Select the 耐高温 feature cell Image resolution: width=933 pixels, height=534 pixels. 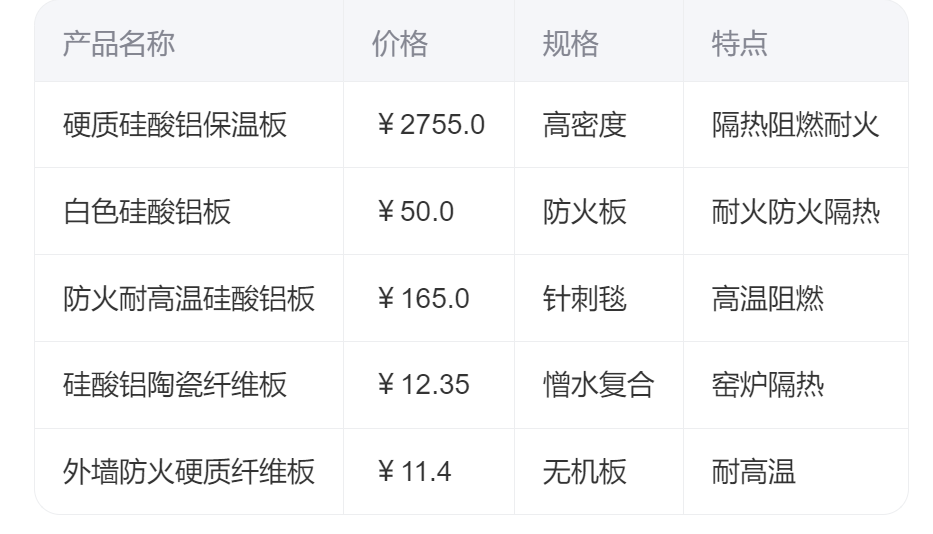tap(754, 471)
